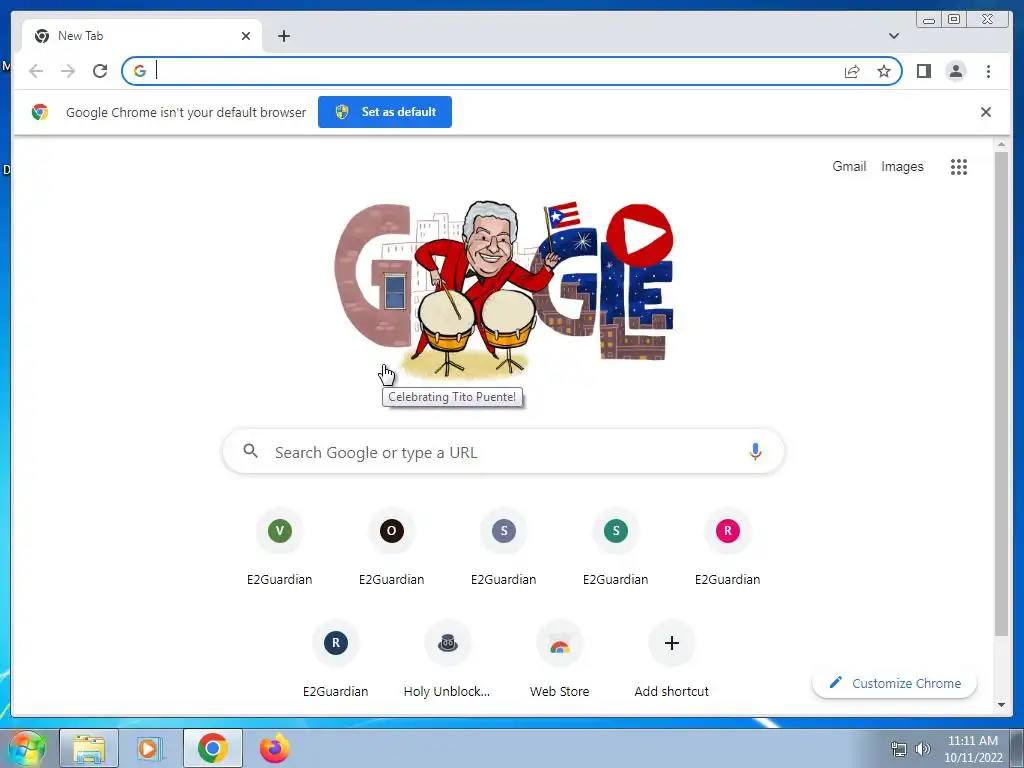Open a new tab with plus button
This screenshot has height=768, width=1024.
click(x=283, y=36)
